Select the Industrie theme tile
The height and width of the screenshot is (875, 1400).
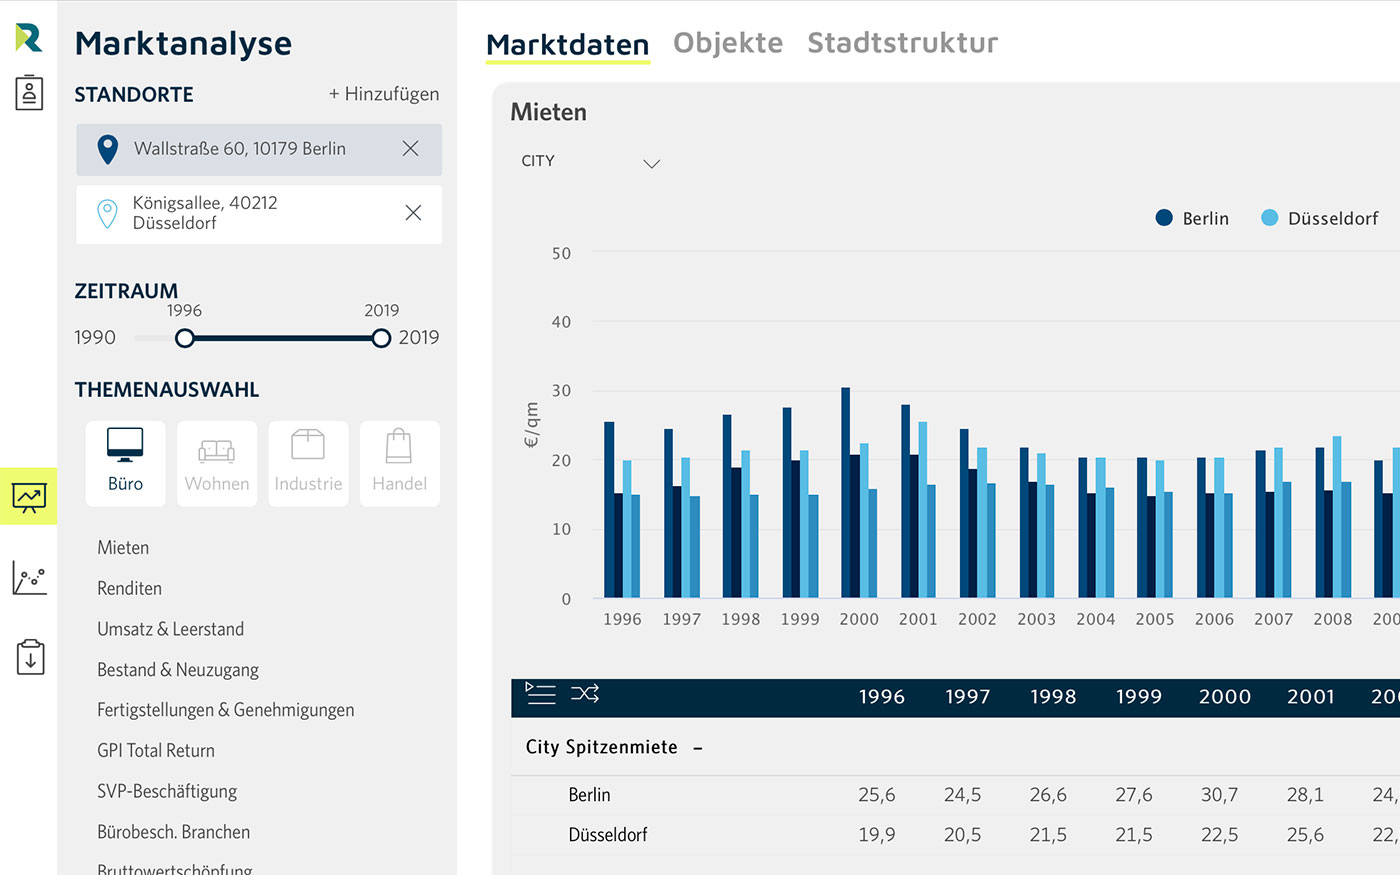click(308, 463)
